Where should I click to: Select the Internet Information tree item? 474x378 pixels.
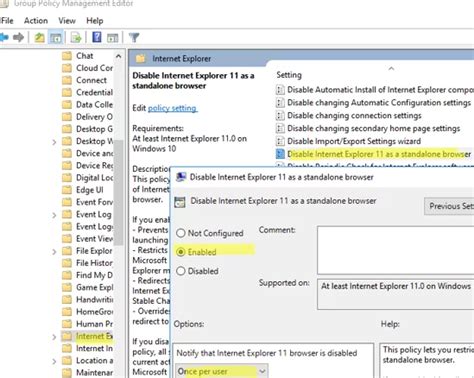[x=94, y=348]
